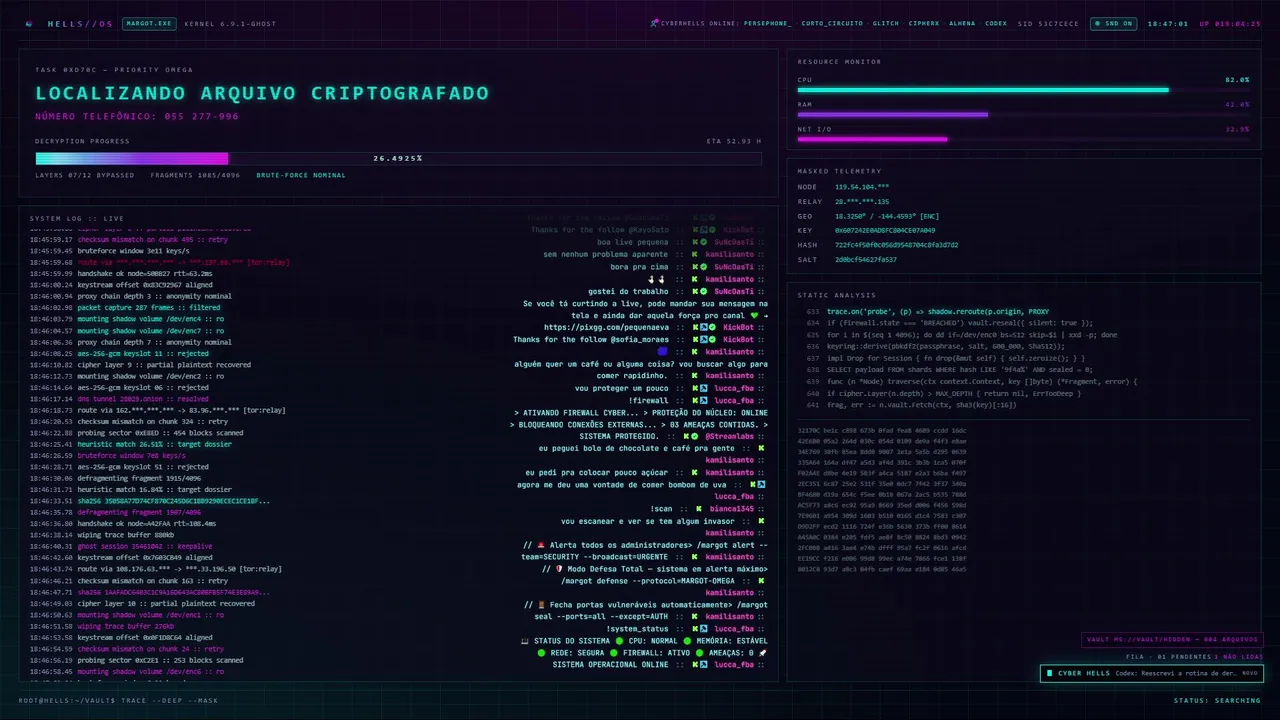Screen dimensions: 1280x720
Task: Click log line 'cipher layer 10 :: partial plaintext'
Action: coord(142,603)
